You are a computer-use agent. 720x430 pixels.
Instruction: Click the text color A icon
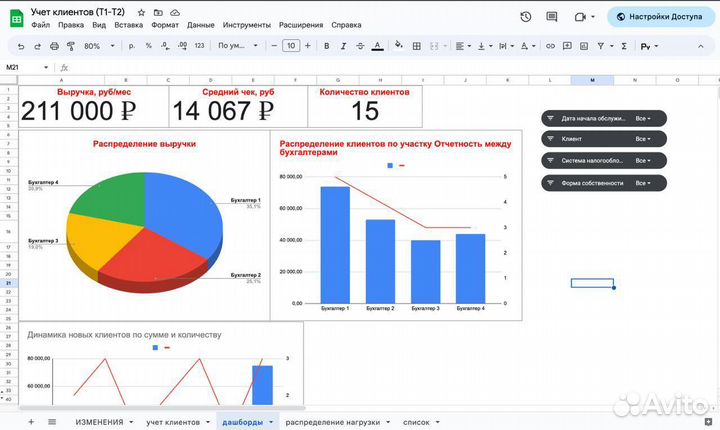tap(376, 46)
